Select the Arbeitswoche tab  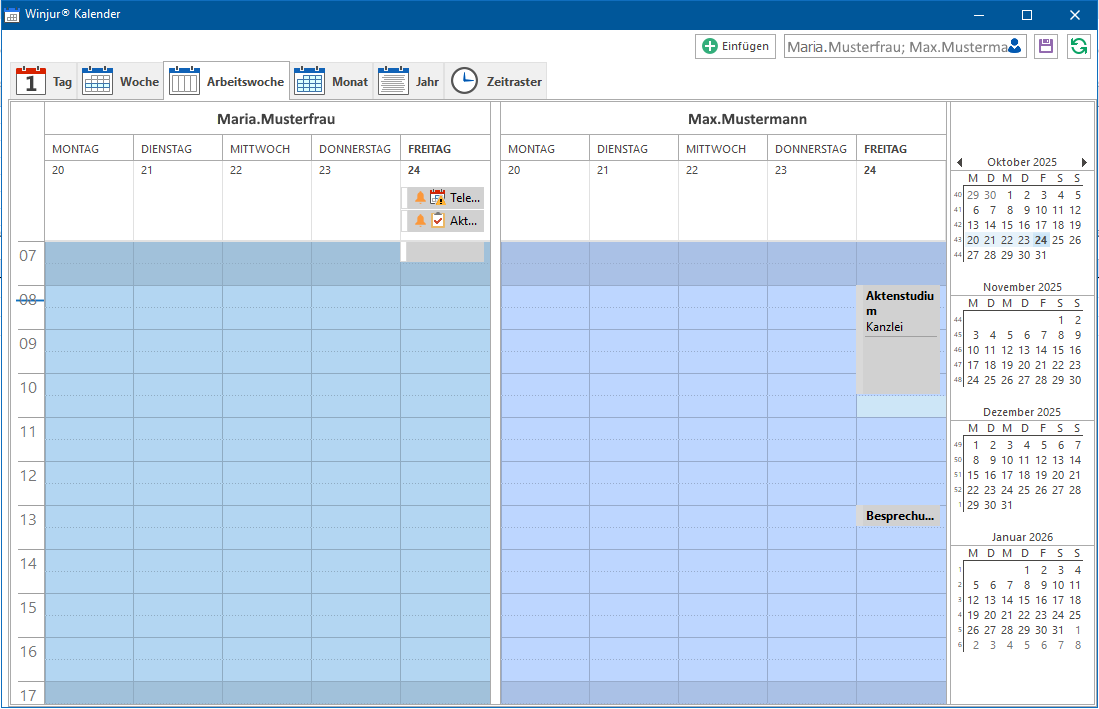226,81
